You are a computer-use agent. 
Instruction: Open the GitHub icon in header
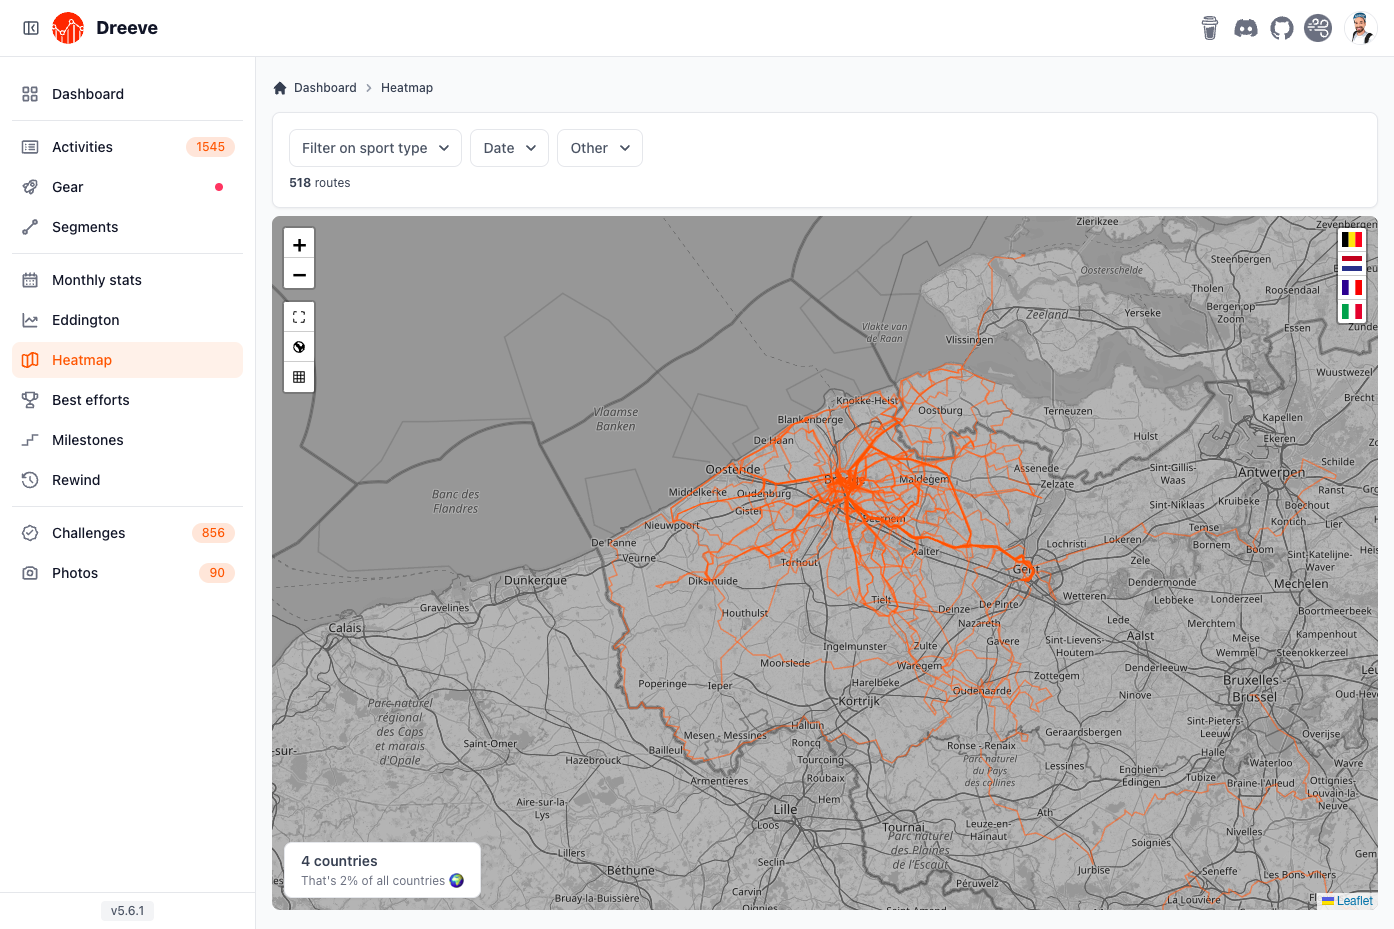(1282, 28)
